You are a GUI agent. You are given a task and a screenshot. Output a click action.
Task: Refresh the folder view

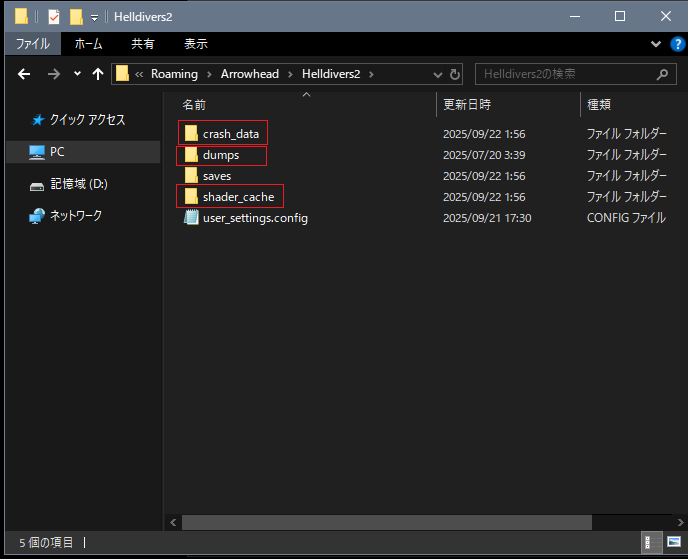455,74
